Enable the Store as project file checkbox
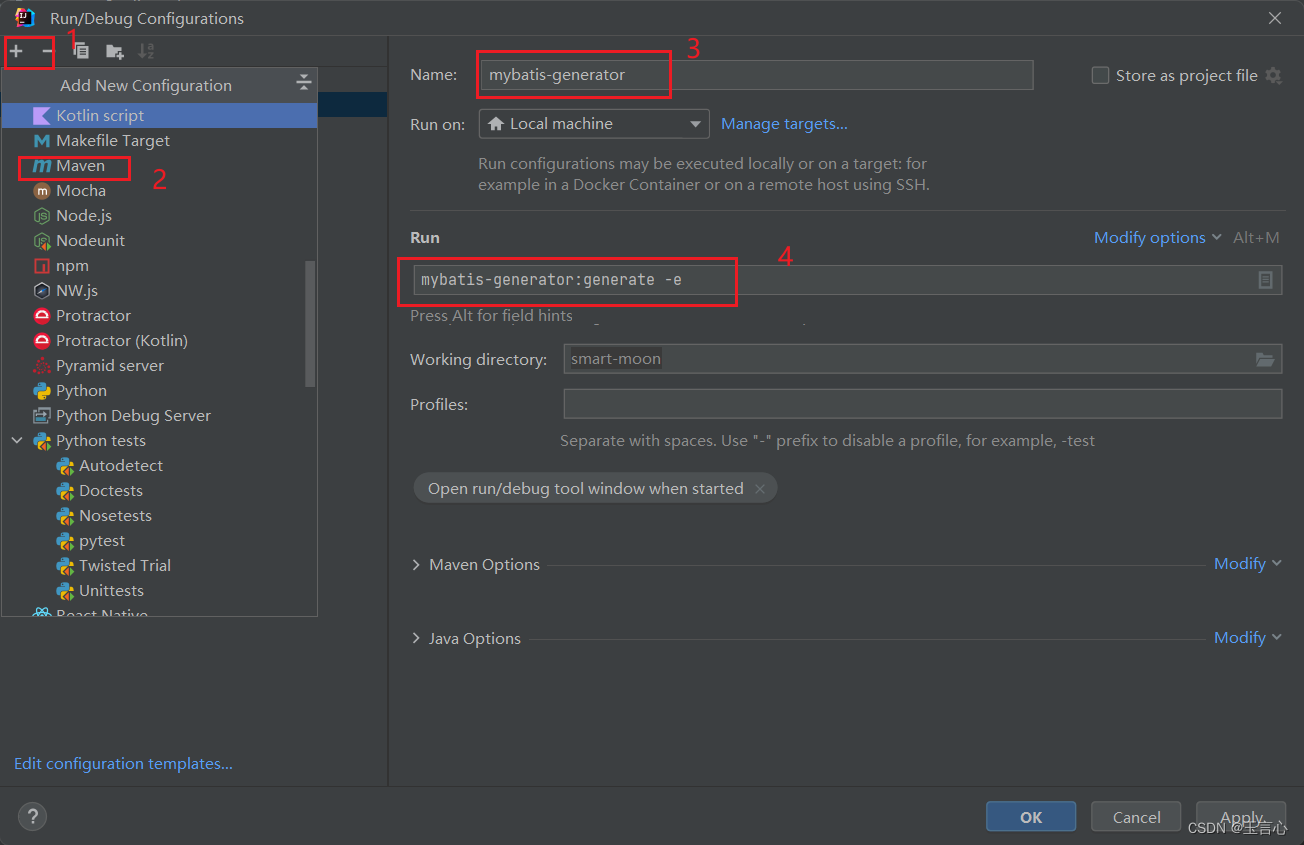1304x845 pixels. coord(1100,75)
